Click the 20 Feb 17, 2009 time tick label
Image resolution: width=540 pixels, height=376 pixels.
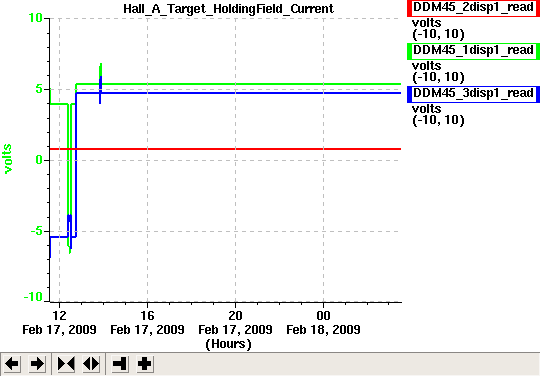(x=235, y=323)
